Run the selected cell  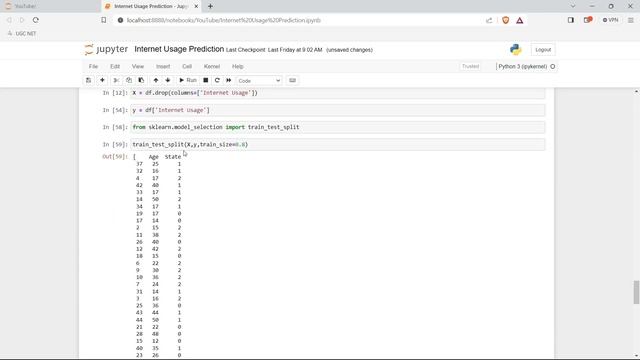(x=188, y=80)
